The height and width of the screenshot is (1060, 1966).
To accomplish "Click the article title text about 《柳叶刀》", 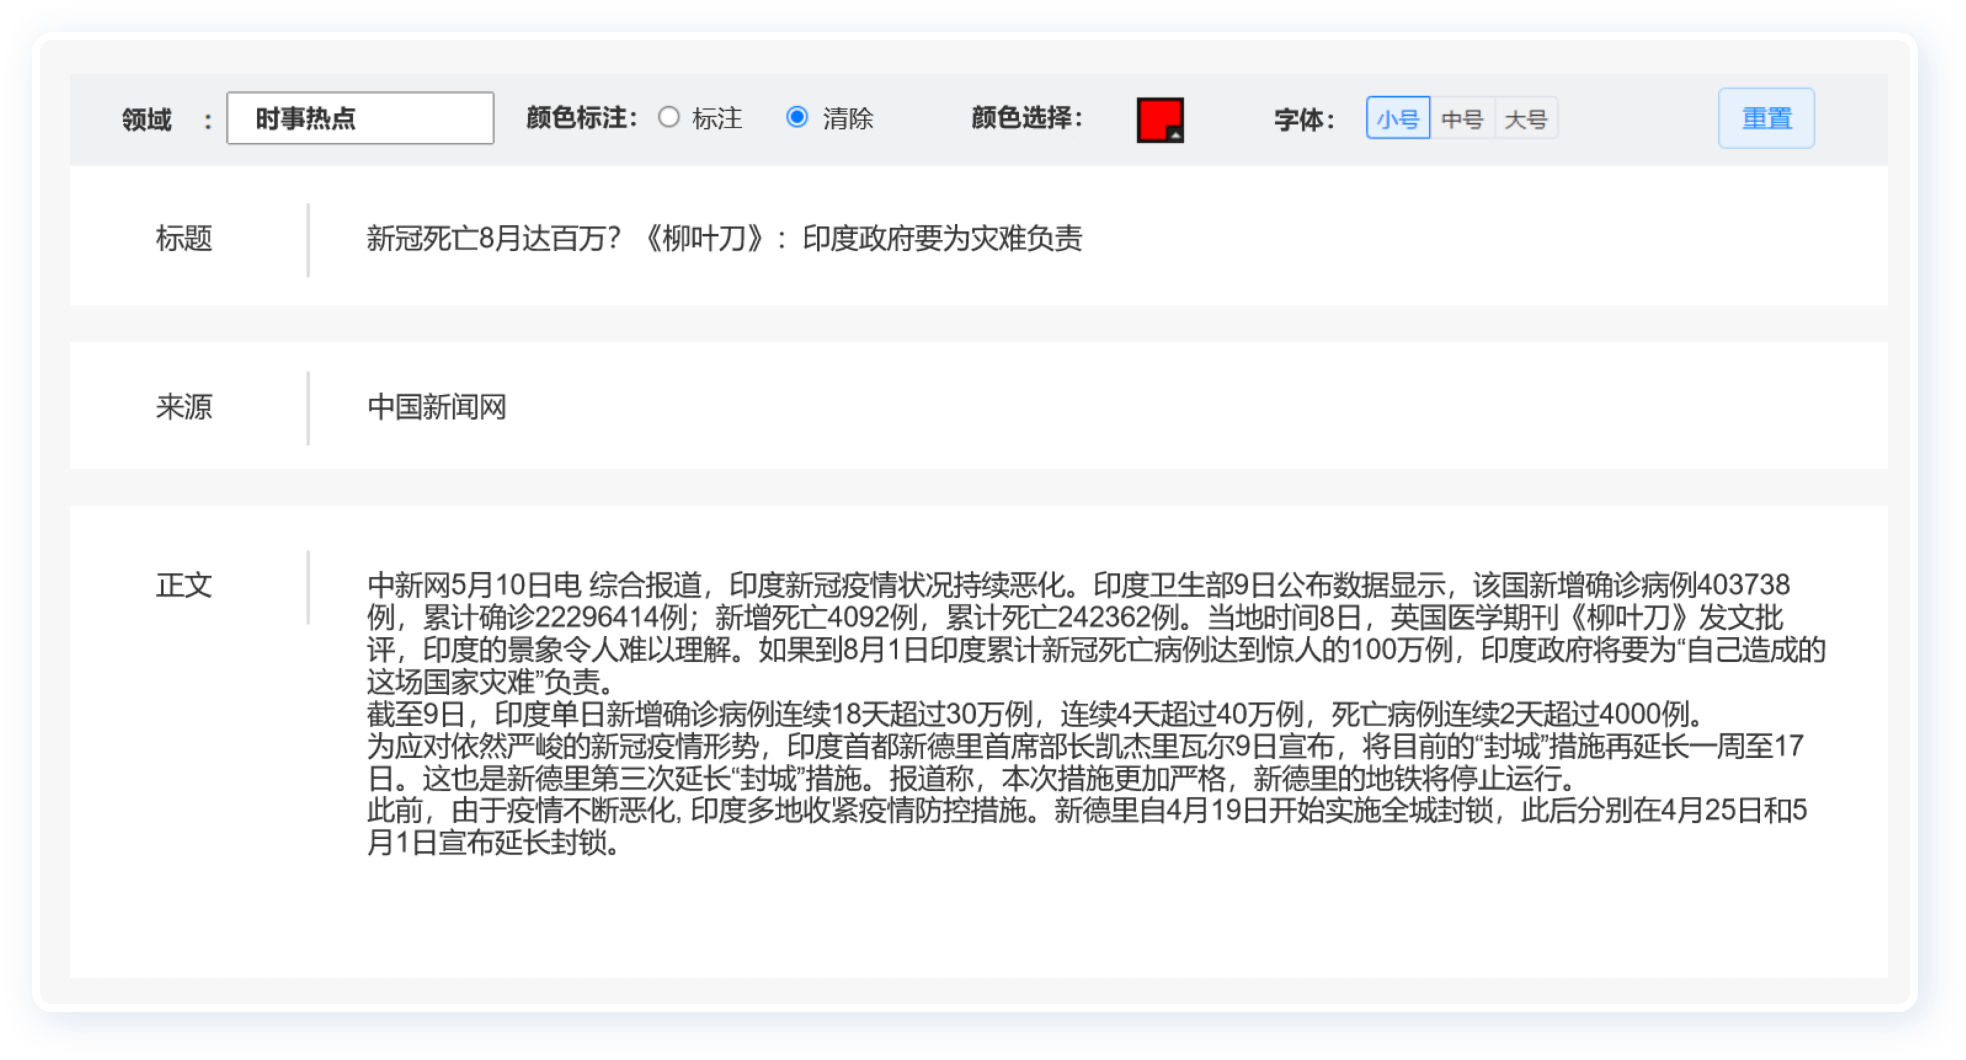I will (x=724, y=238).
